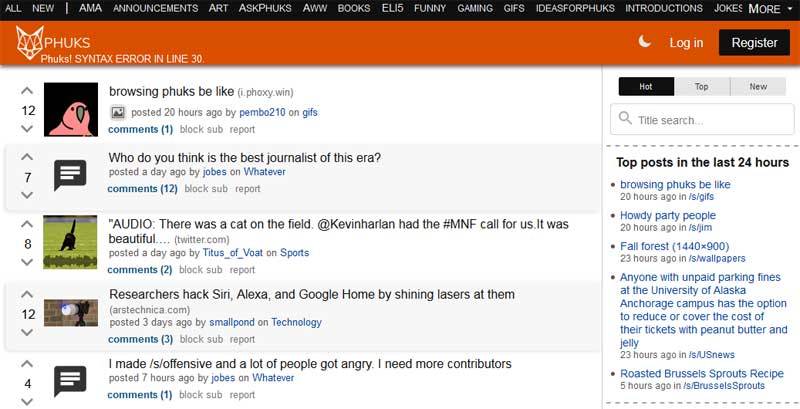800x409 pixels.
Task: Open Titus_of_Voat's profile
Action: (233, 252)
